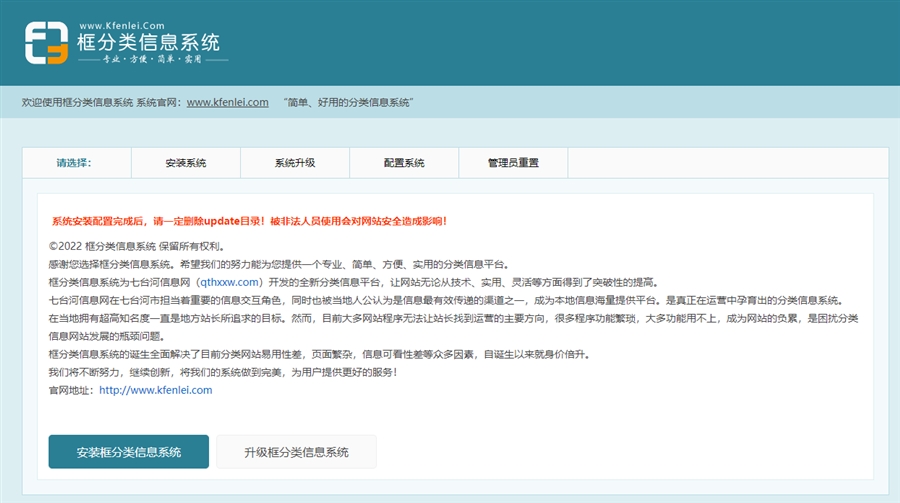Click the red update directory deletion warning
The width and height of the screenshot is (900, 503).
coord(249,221)
